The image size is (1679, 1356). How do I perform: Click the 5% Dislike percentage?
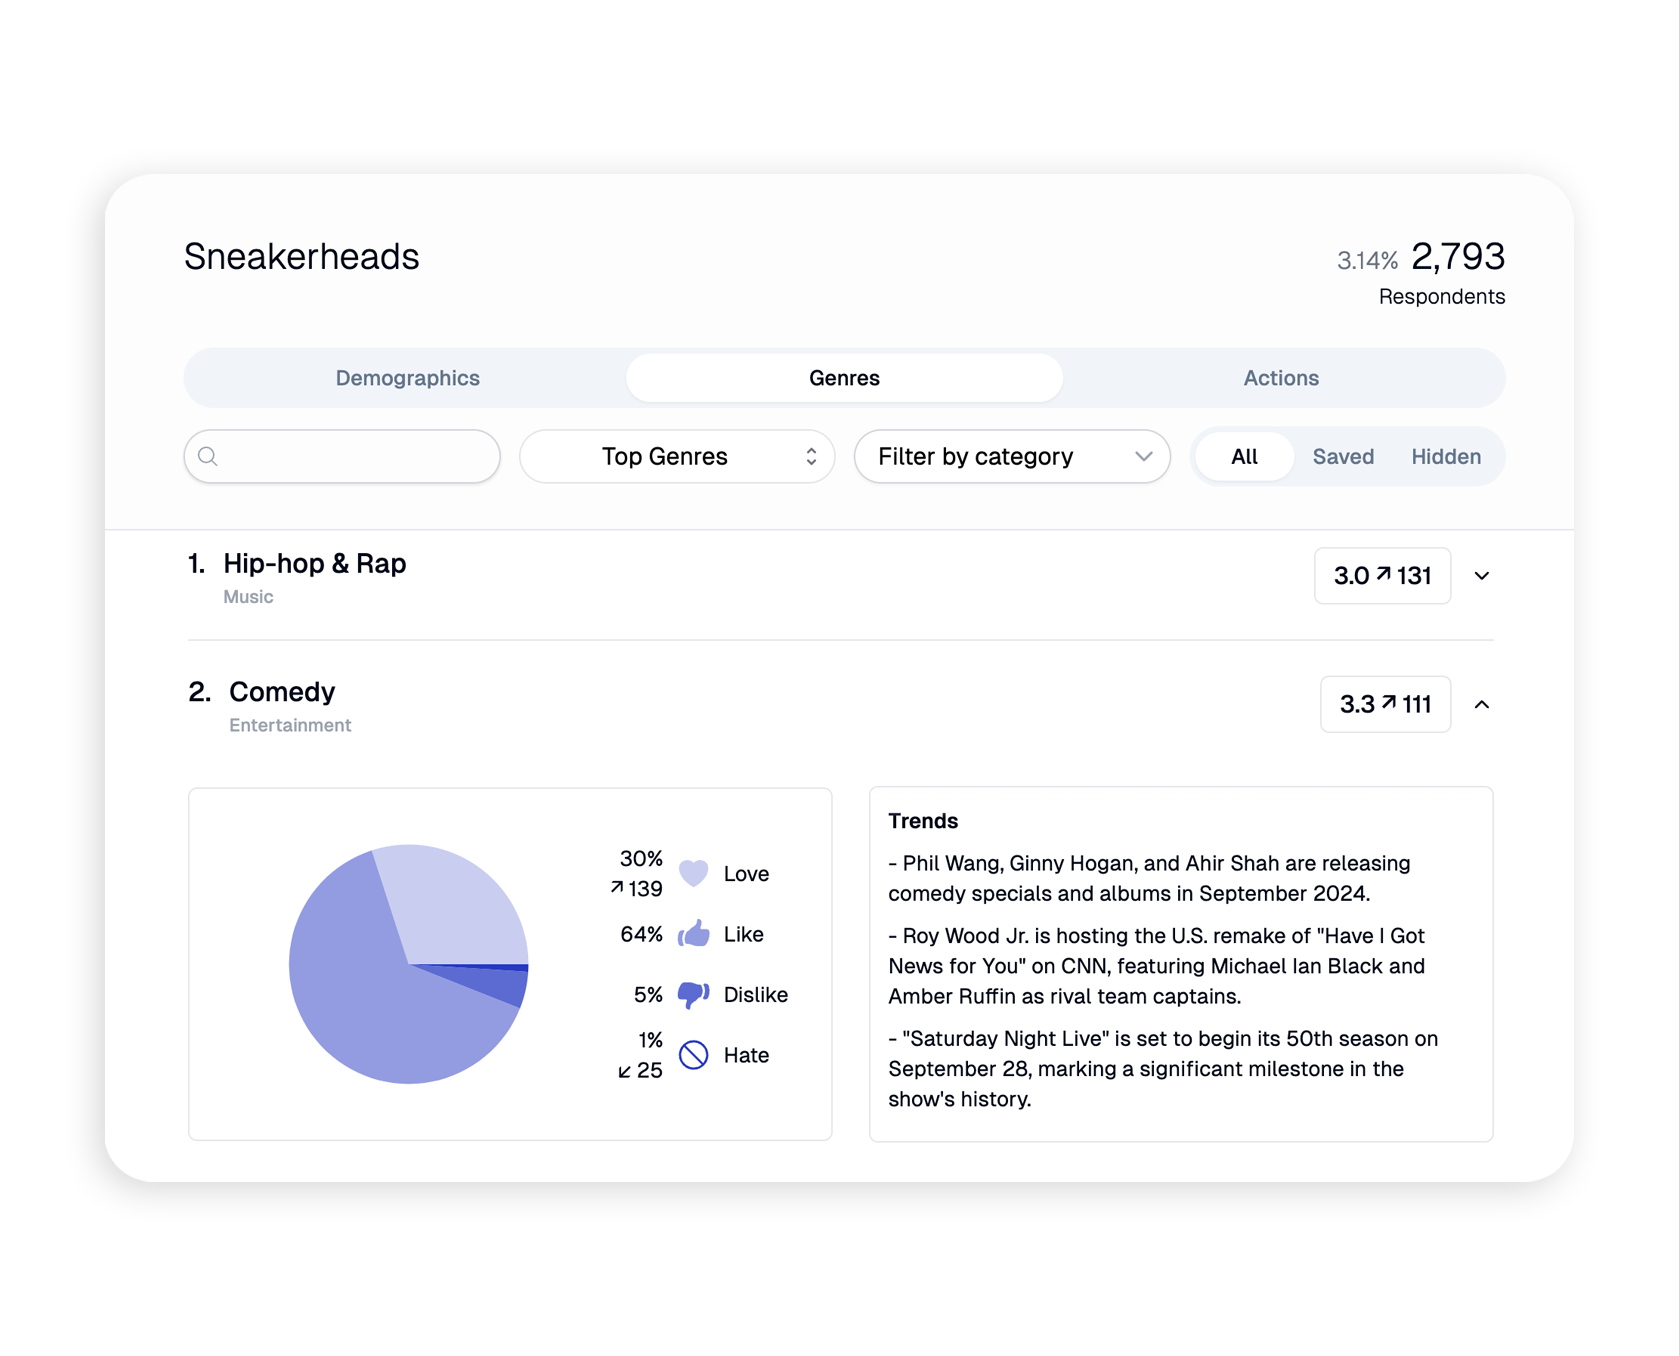648,995
